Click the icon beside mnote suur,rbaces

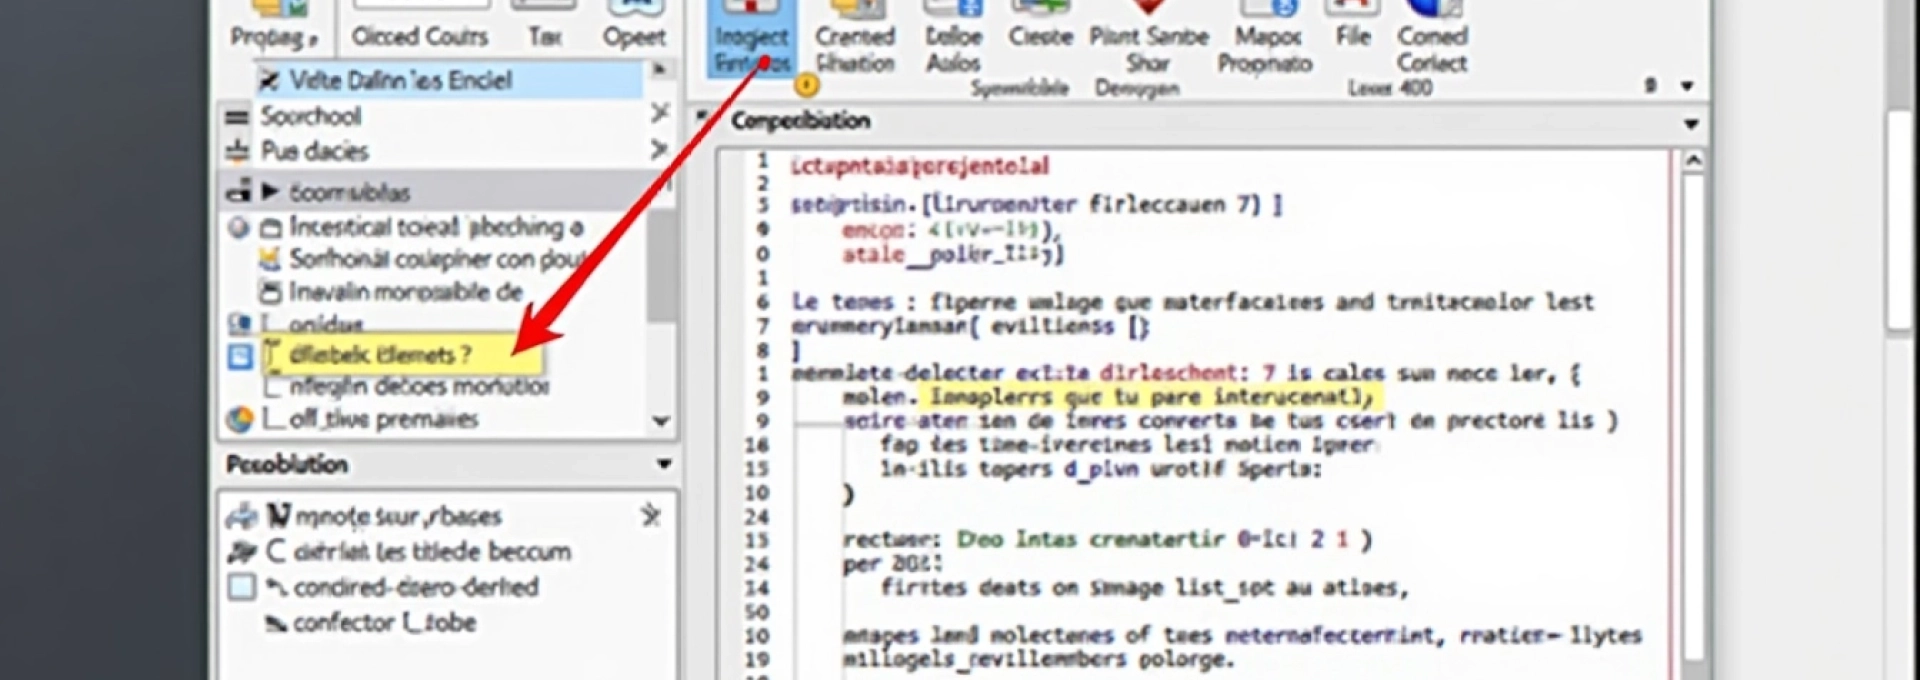coord(241,516)
